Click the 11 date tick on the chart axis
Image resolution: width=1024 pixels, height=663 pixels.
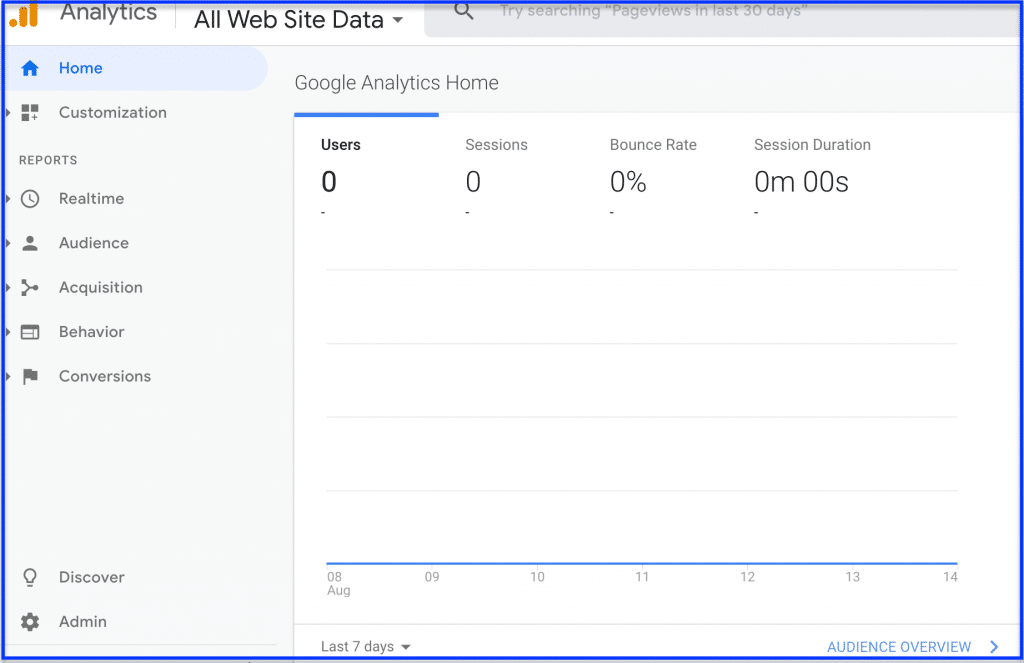[642, 577]
